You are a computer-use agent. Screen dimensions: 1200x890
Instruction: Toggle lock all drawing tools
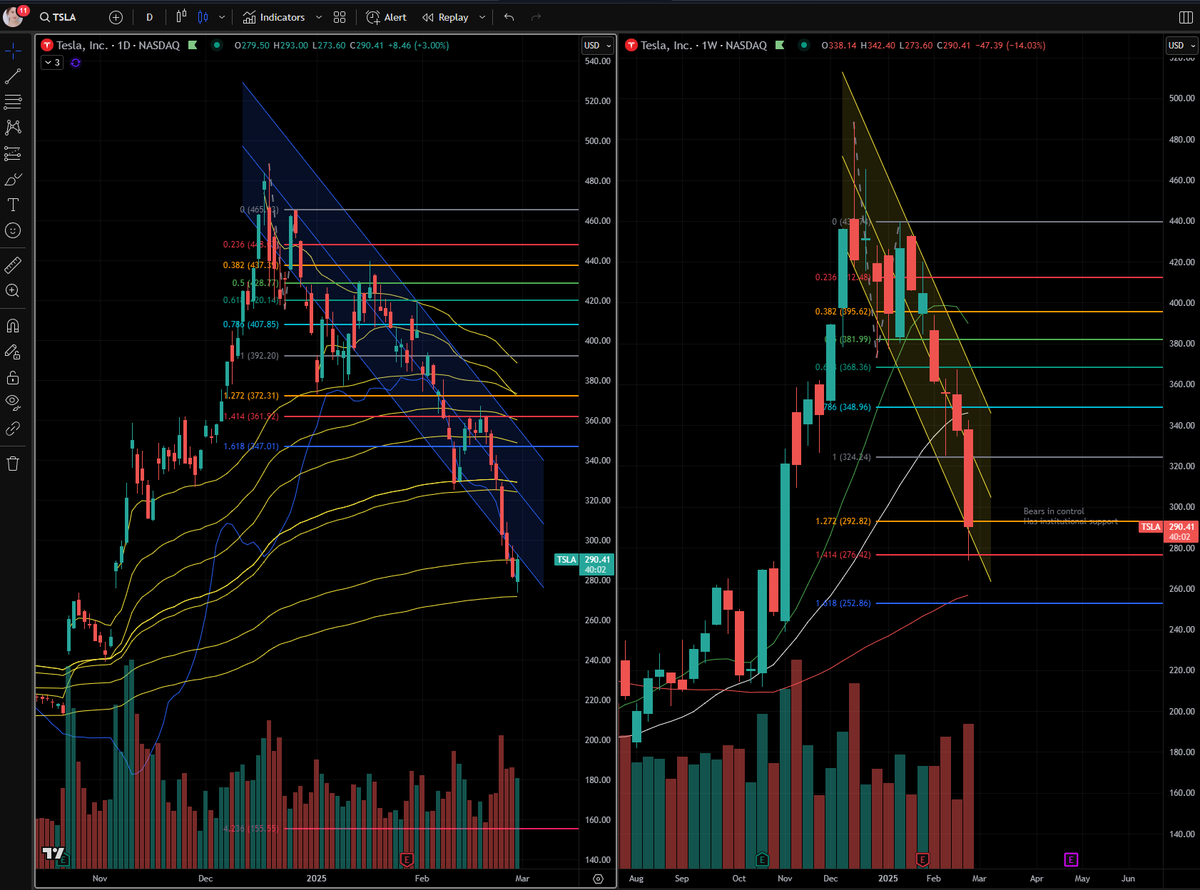13,377
